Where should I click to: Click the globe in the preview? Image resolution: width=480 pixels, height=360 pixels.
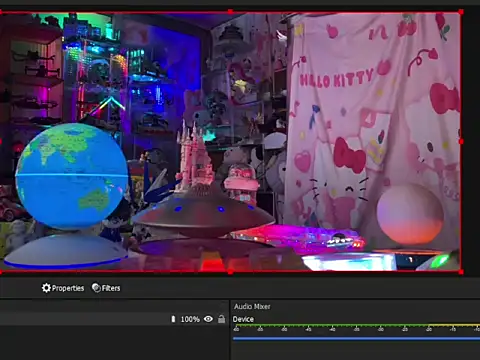click(72, 176)
